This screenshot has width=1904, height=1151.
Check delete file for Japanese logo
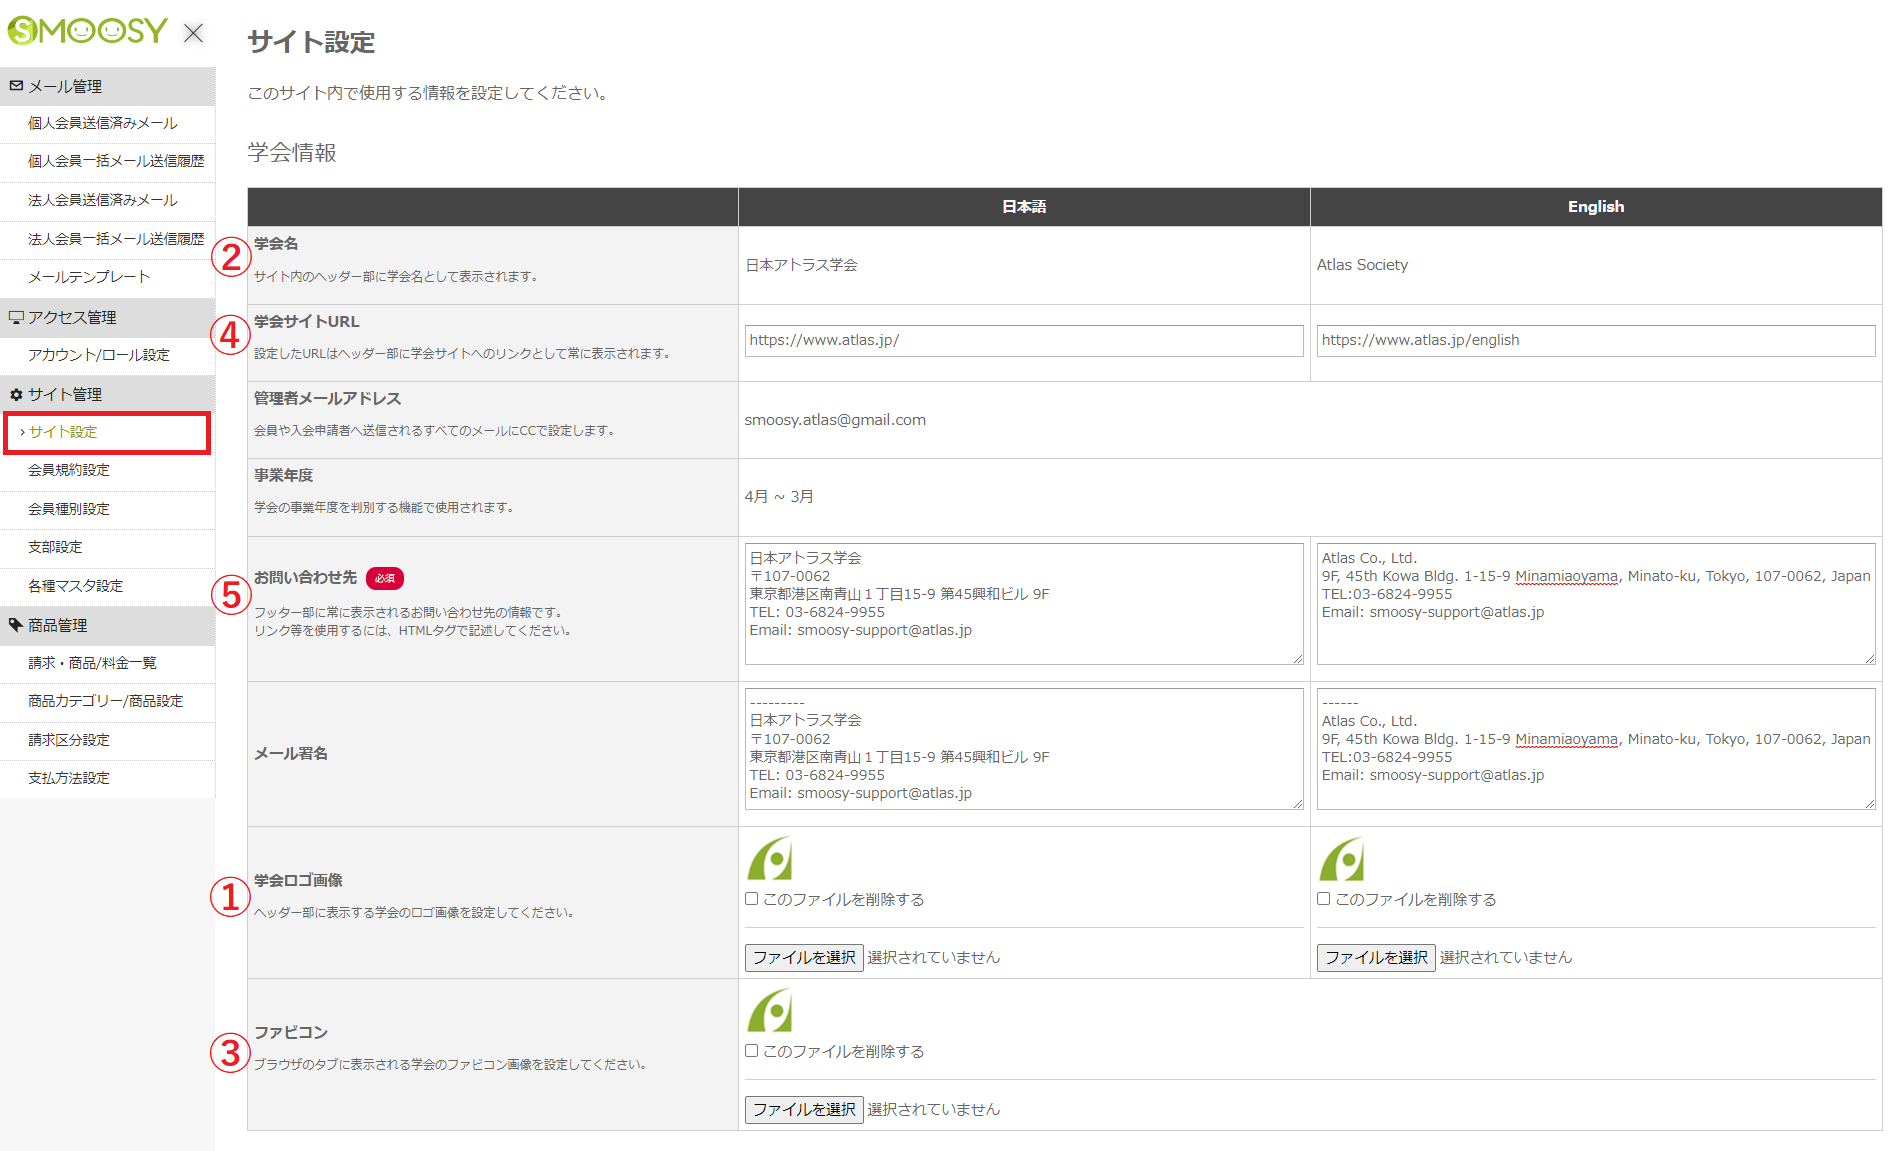click(752, 899)
